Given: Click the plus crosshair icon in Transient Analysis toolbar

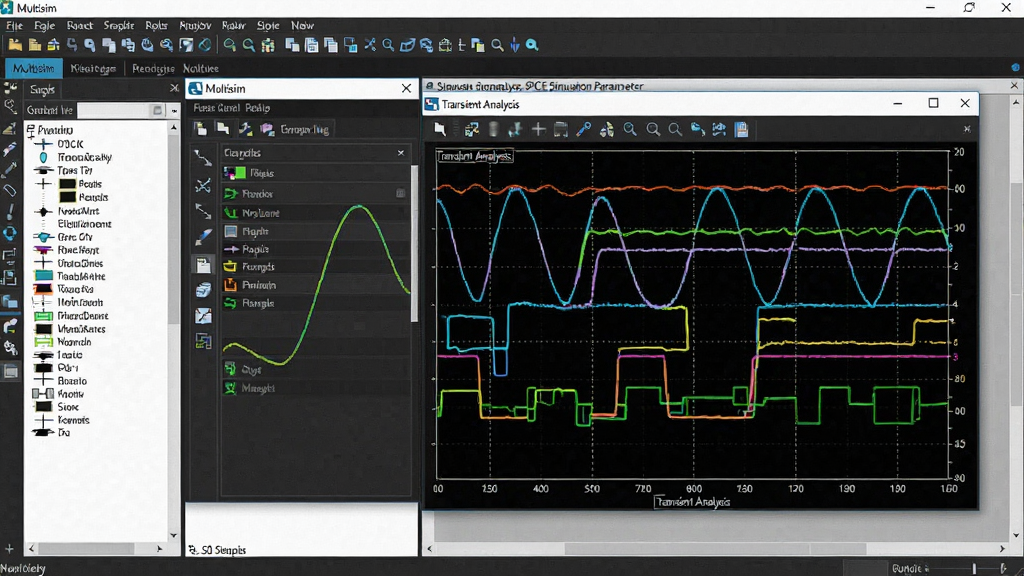Looking at the screenshot, I should [538, 129].
